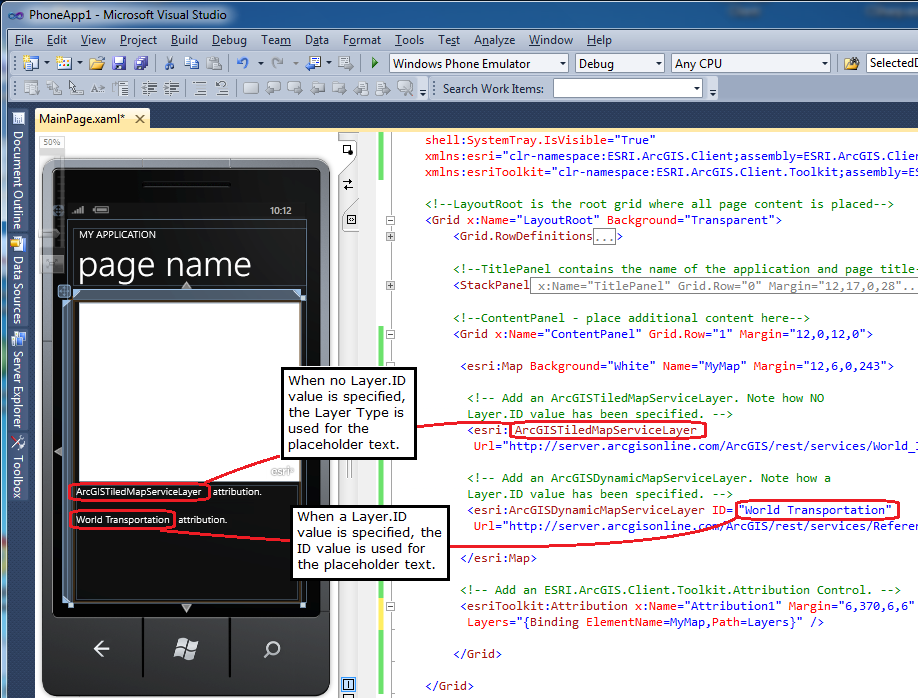Click the collapsed [...] box after Grid.RowDefinitions
Screen dimensions: 919x698
(604, 237)
